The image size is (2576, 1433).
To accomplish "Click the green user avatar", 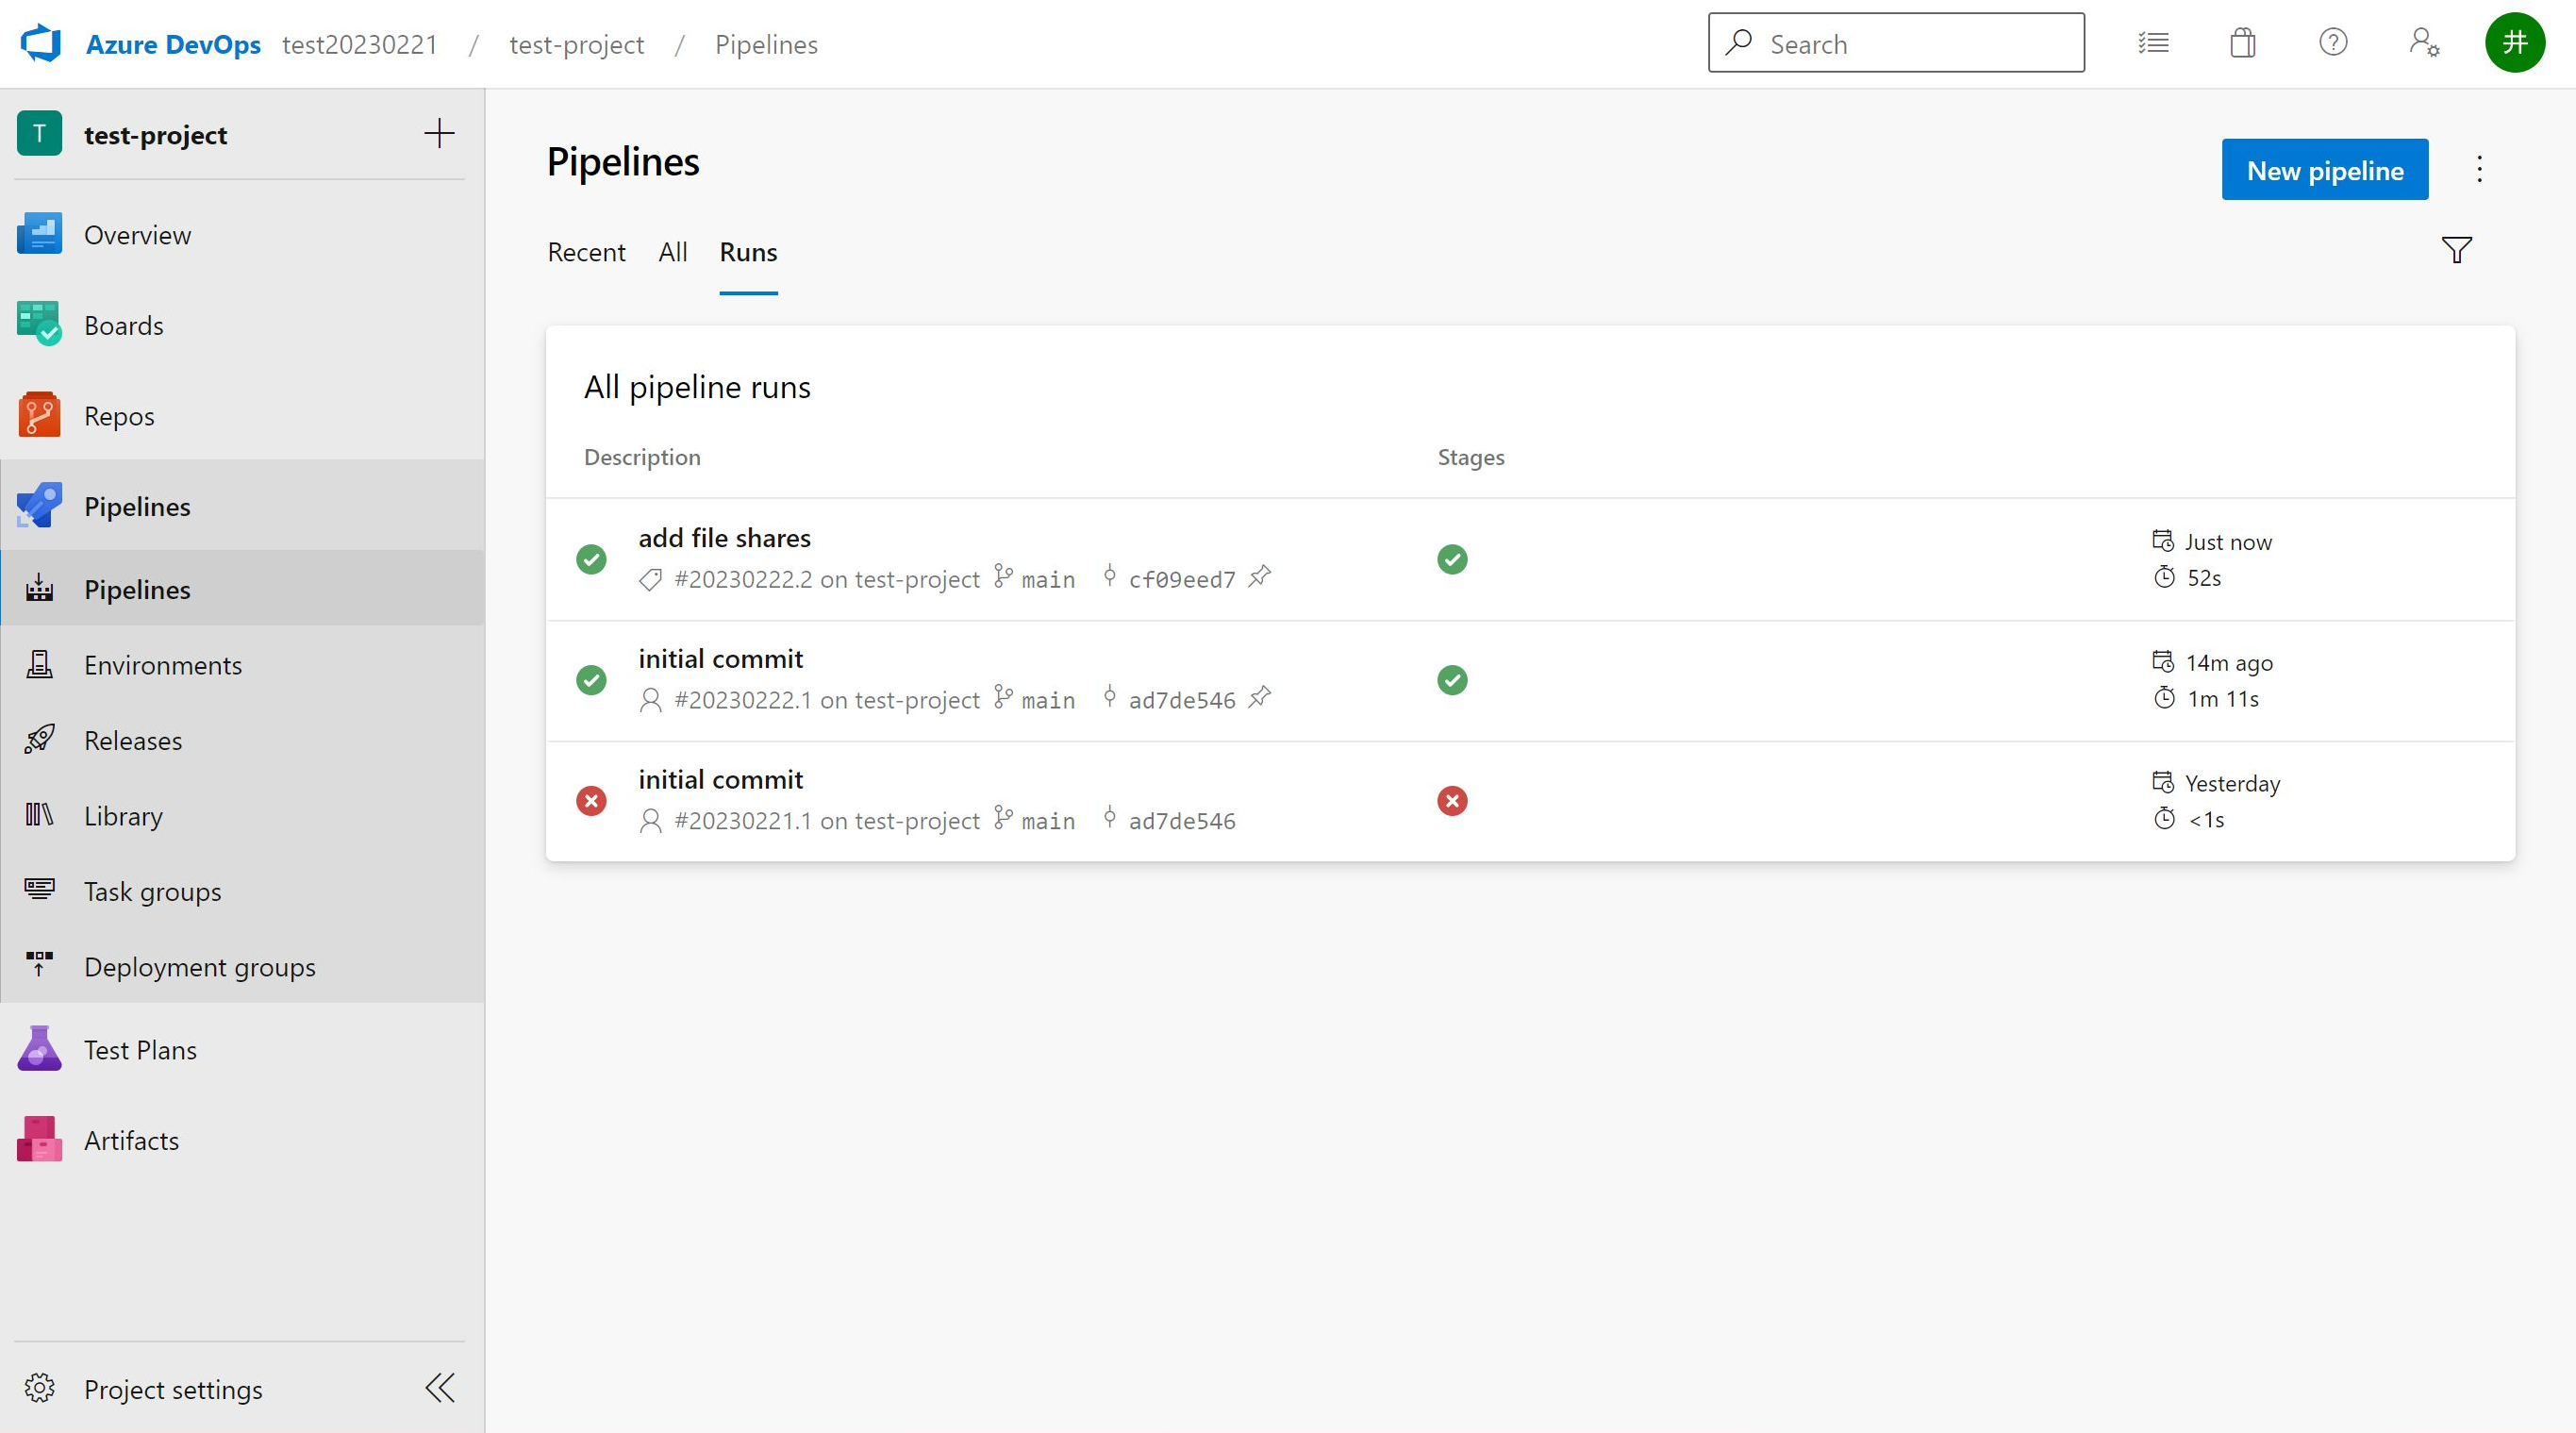I will [x=2514, y=43].
